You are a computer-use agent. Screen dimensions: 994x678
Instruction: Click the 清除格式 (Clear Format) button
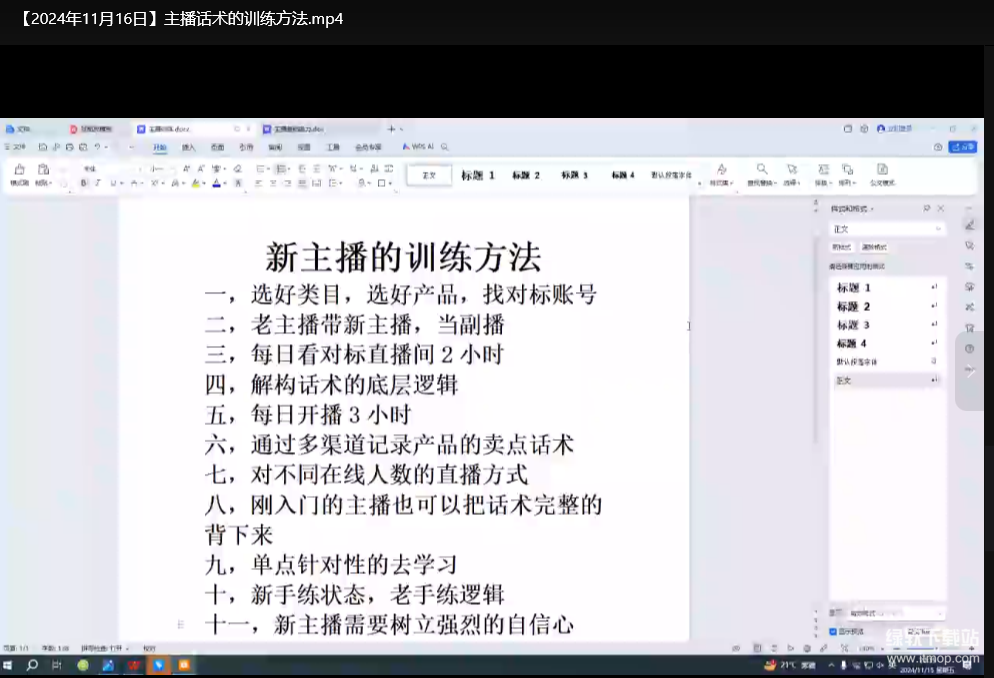click(874, 247)
